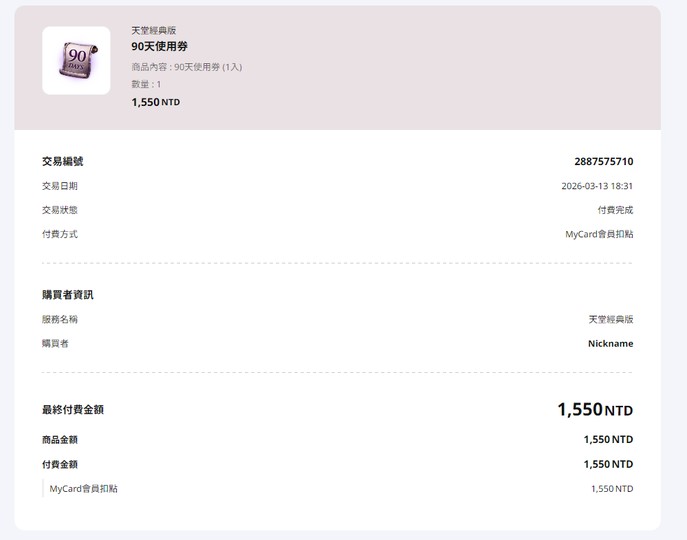The width and height of the screenshot is (687, 540).
Task: Click the 天堂經典版 value beside 服務名稱
Action: point(610,319)
